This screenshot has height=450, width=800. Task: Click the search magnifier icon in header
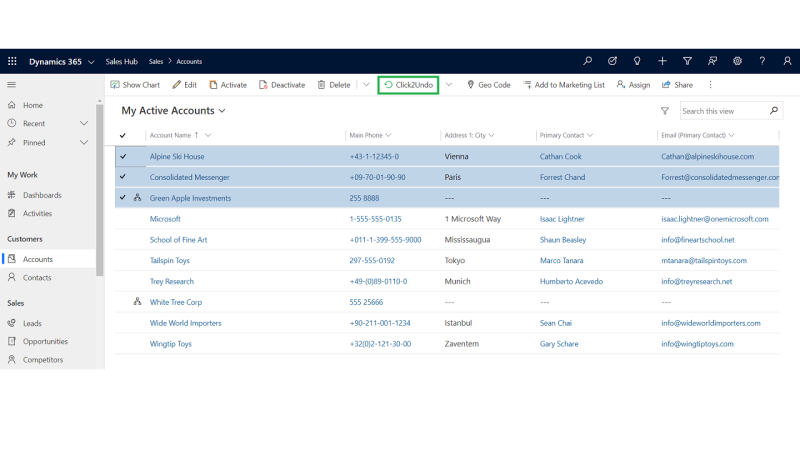587,61
